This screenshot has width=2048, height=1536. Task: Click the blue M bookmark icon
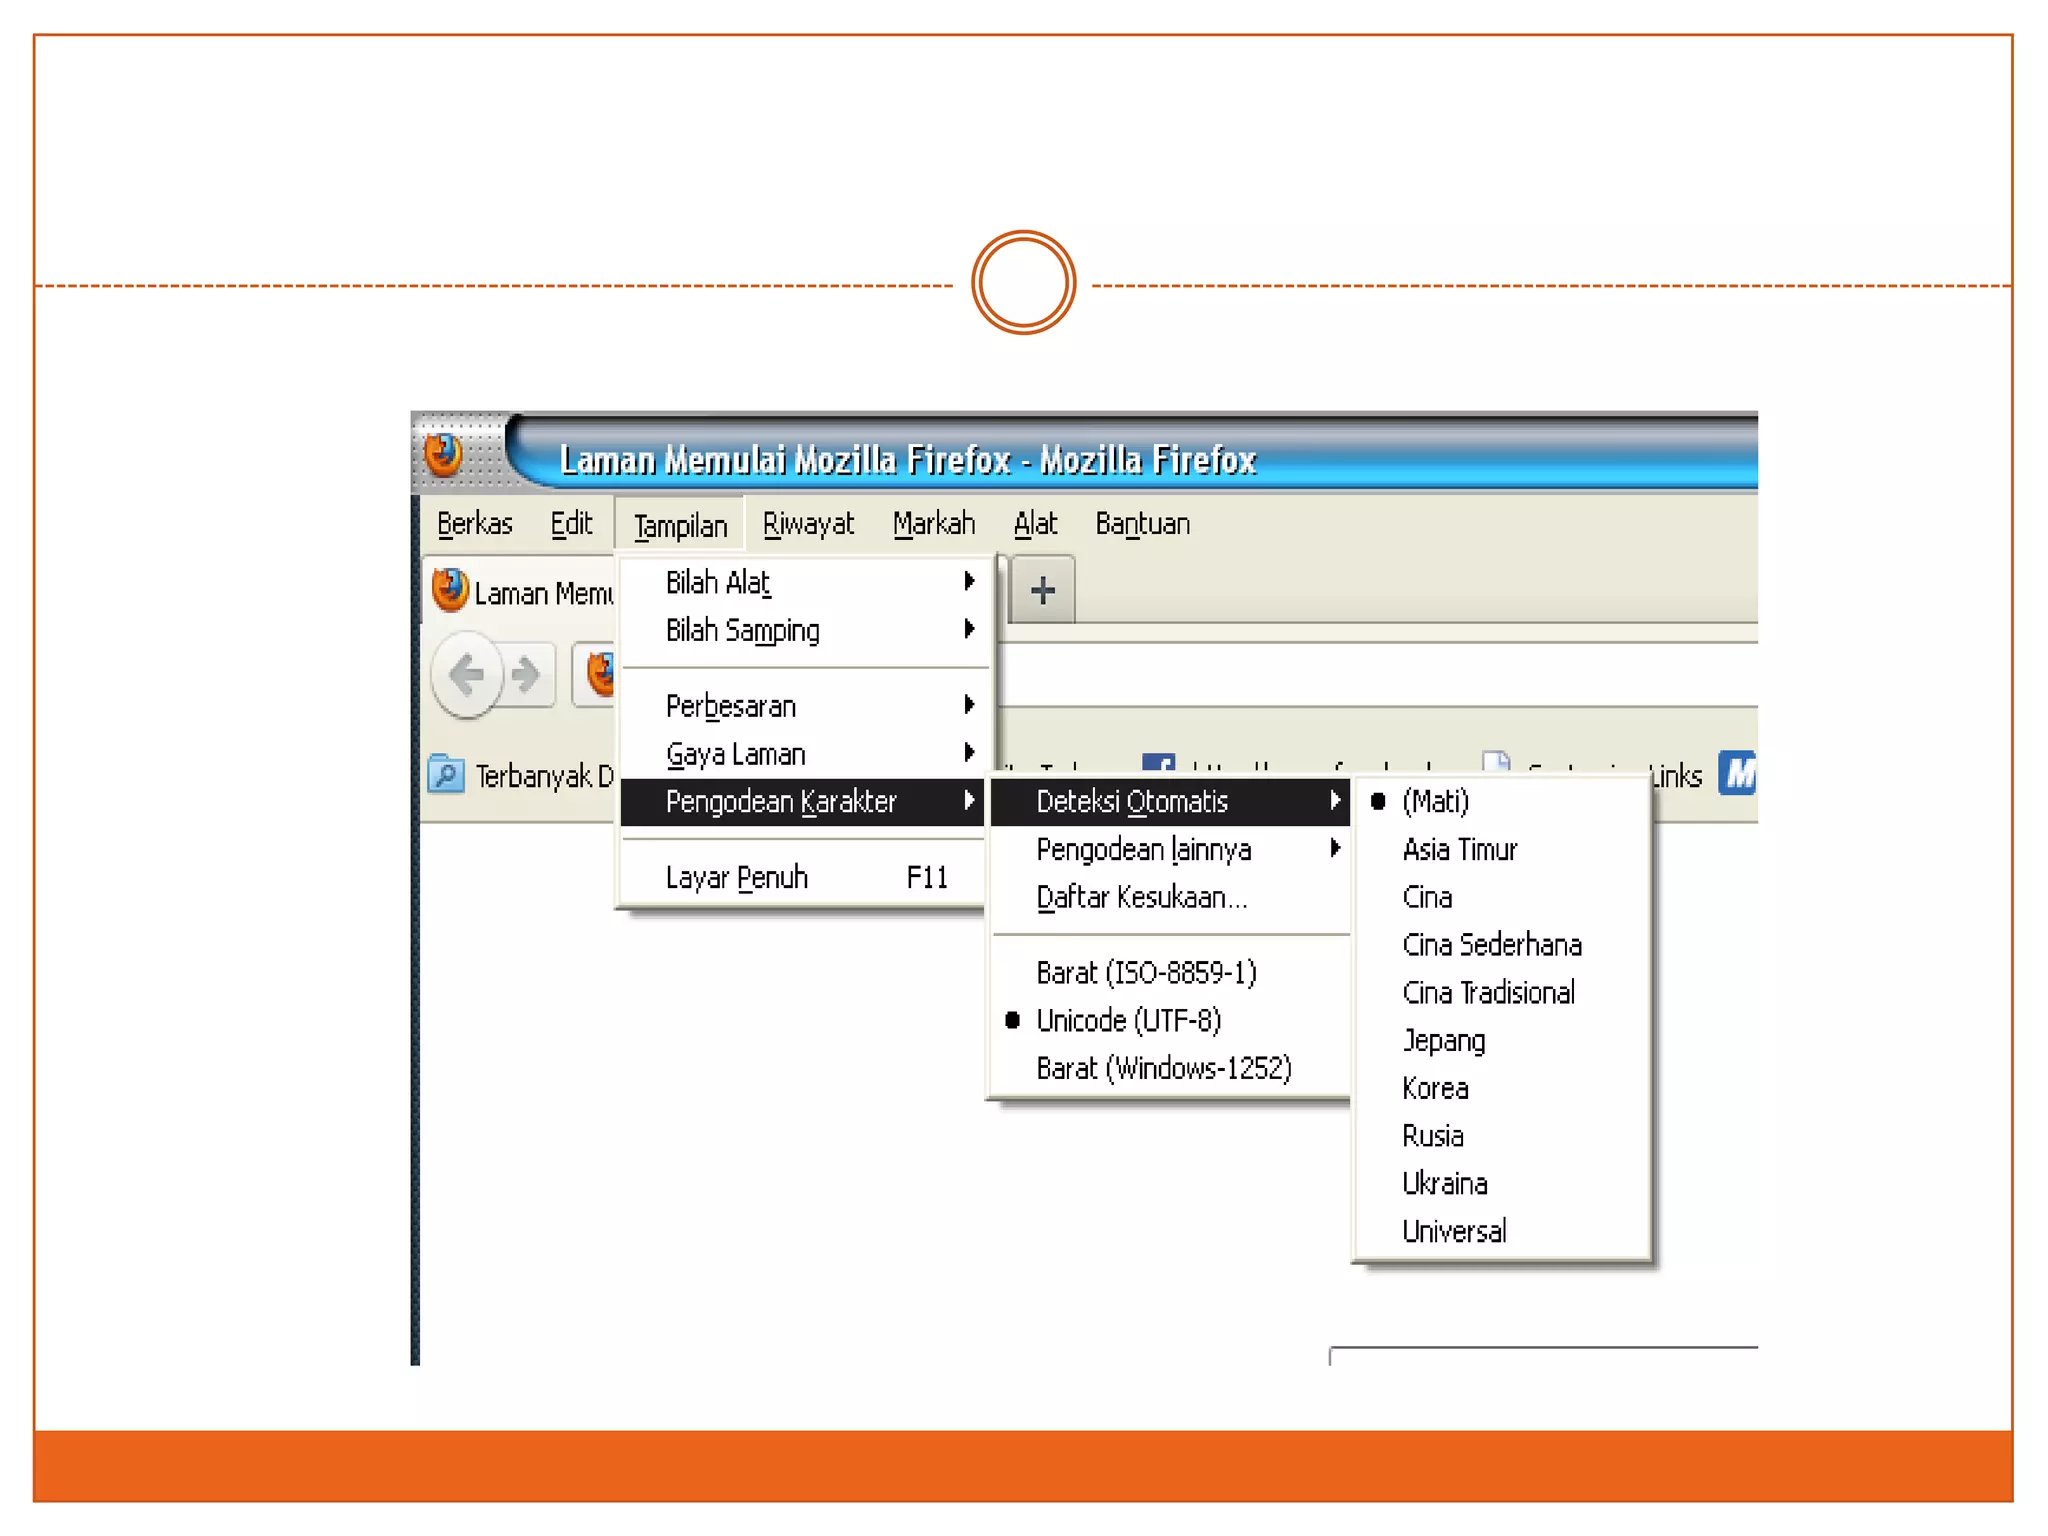pyautogui.click(x=1738, y=773)
